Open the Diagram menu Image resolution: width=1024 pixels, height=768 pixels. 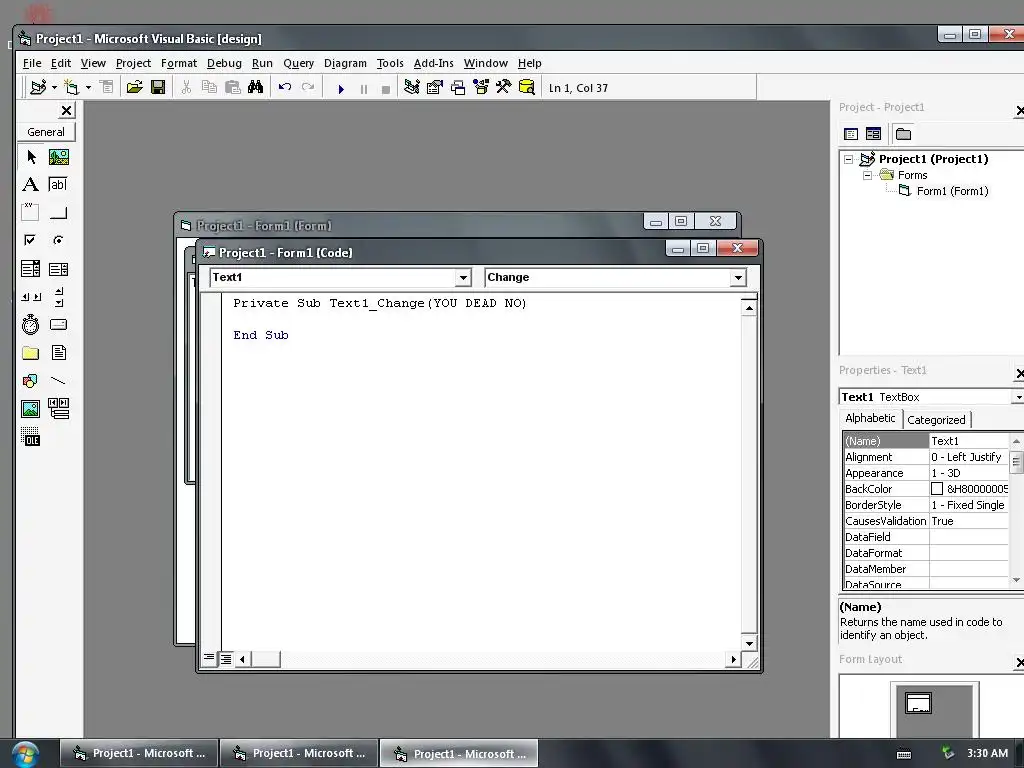[x=345, y=63]
